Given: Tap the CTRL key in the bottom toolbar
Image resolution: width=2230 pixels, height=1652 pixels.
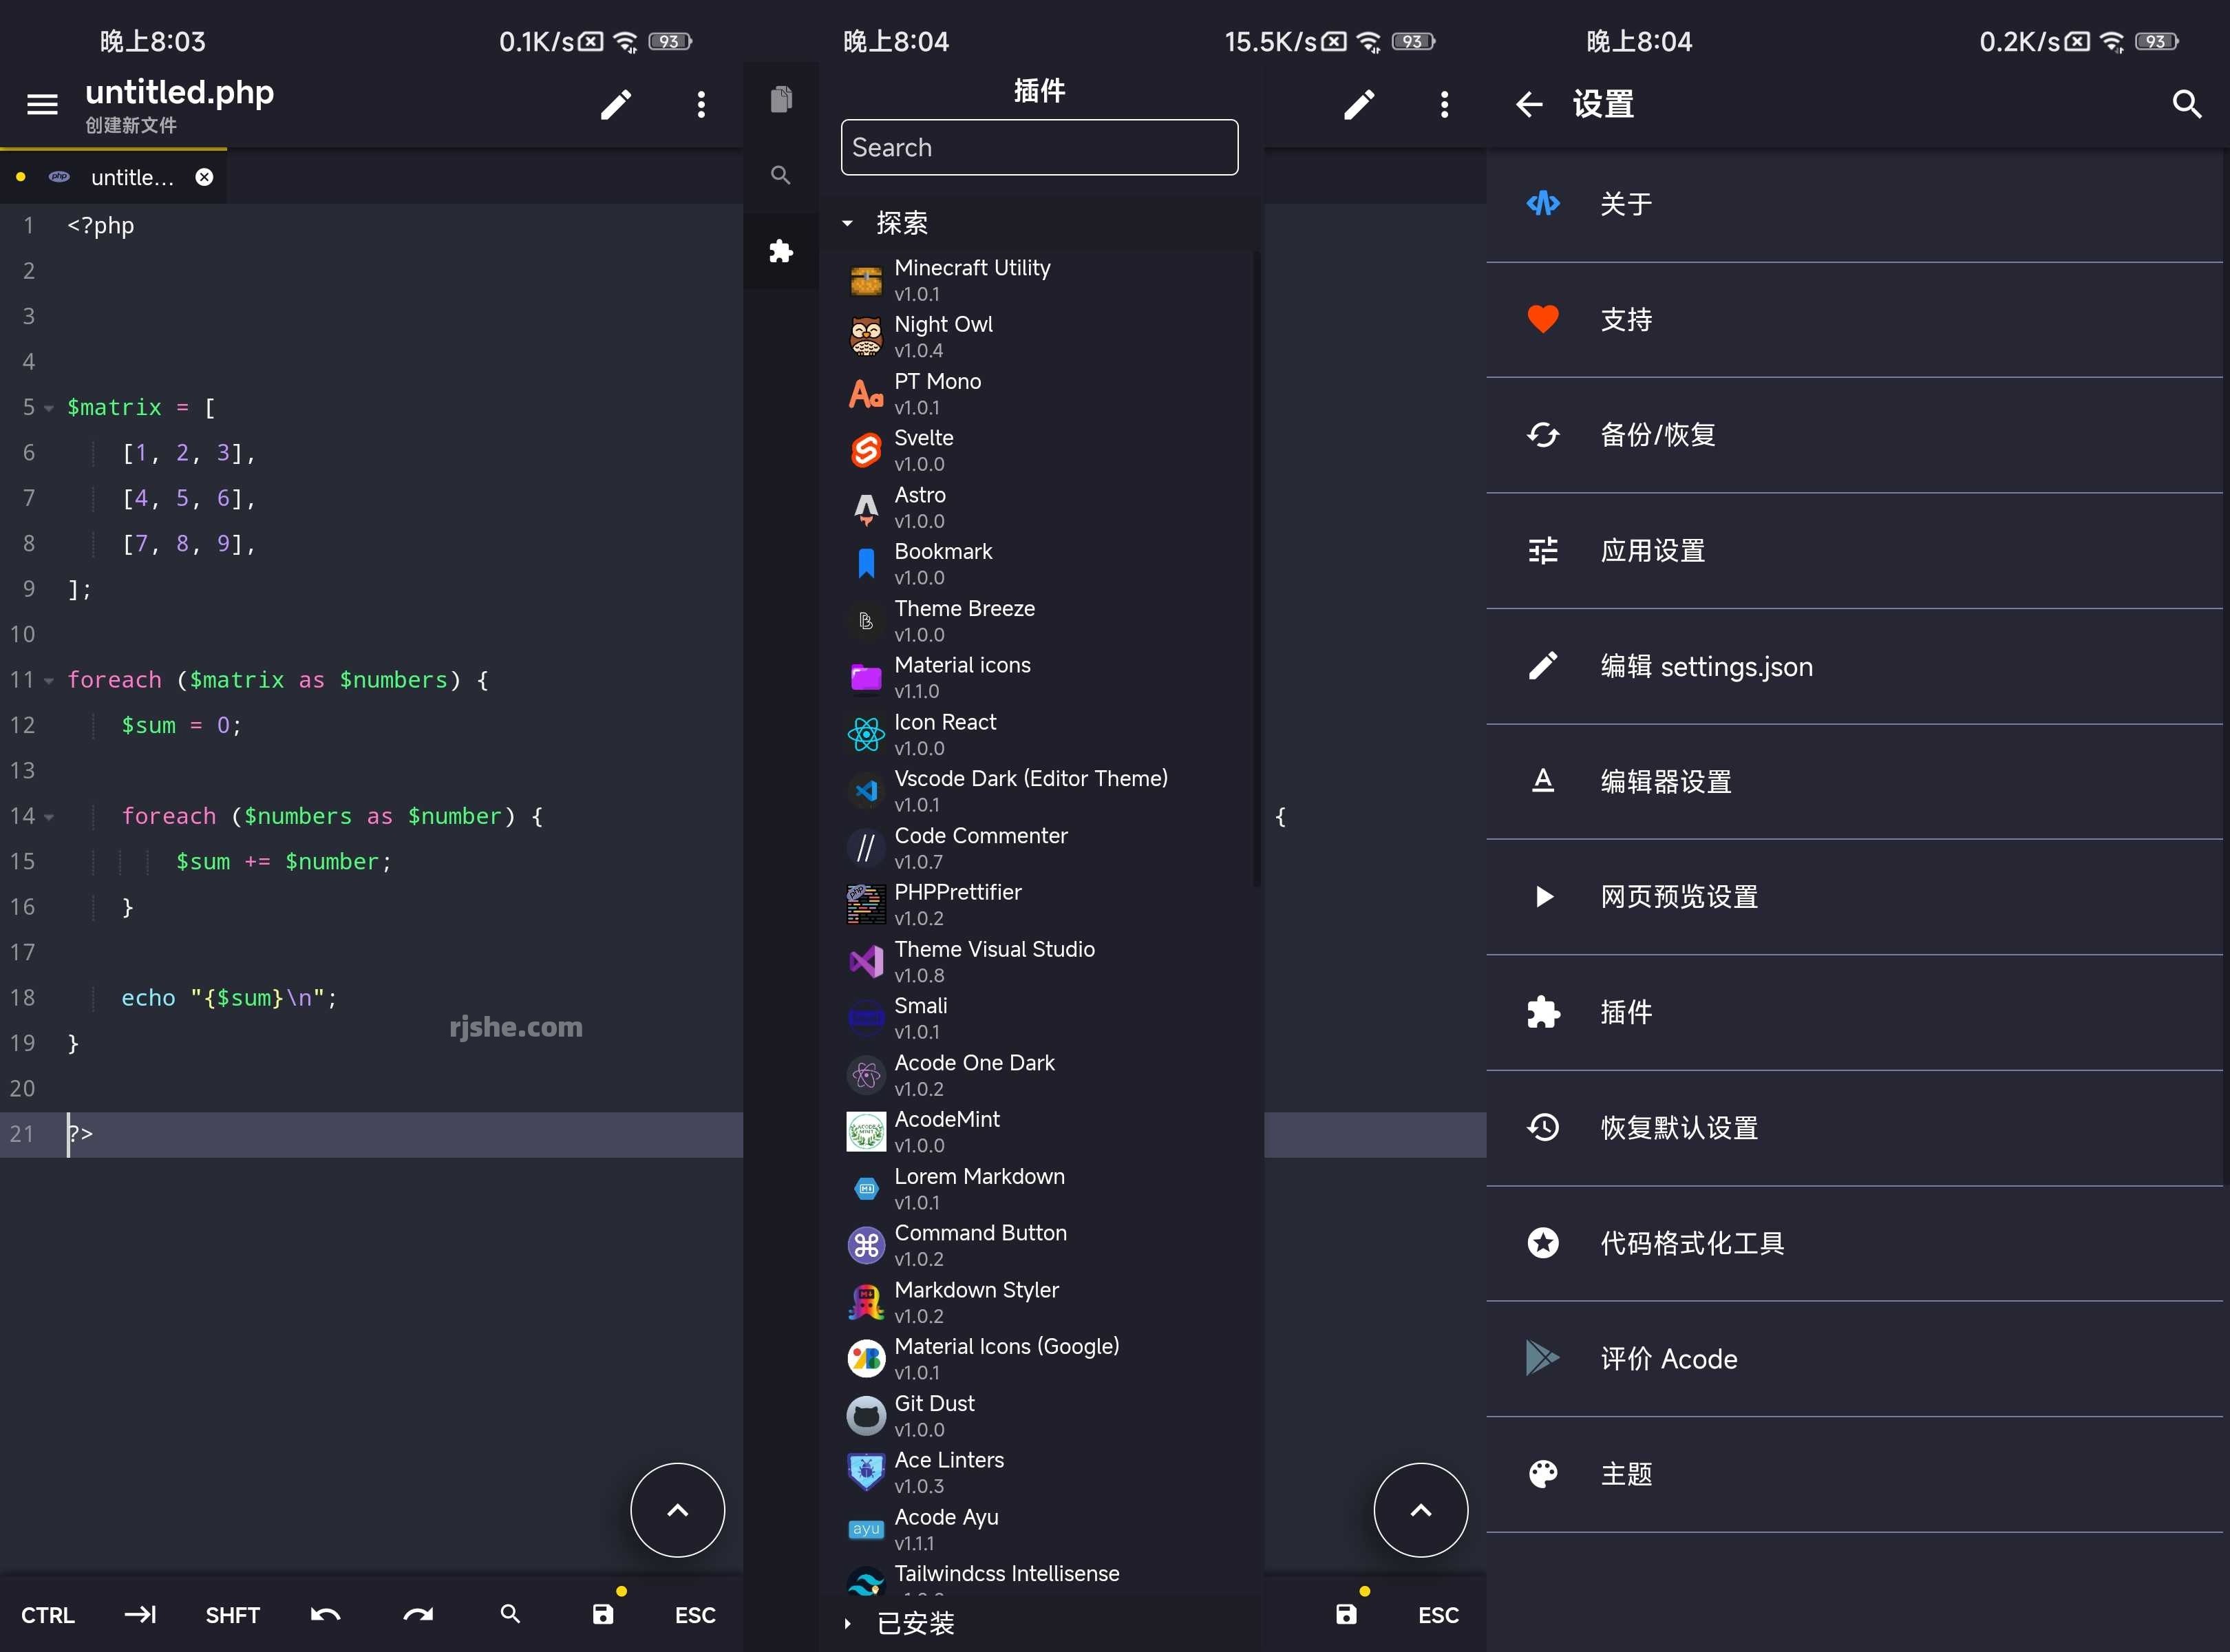Looking at the screenshot, I should 47,1614.
